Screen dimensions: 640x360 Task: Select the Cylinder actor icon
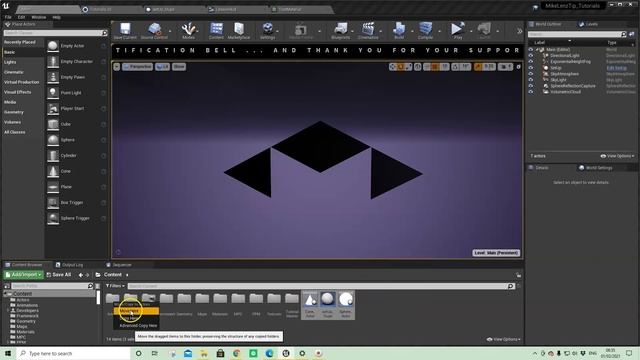pos(53,156)
